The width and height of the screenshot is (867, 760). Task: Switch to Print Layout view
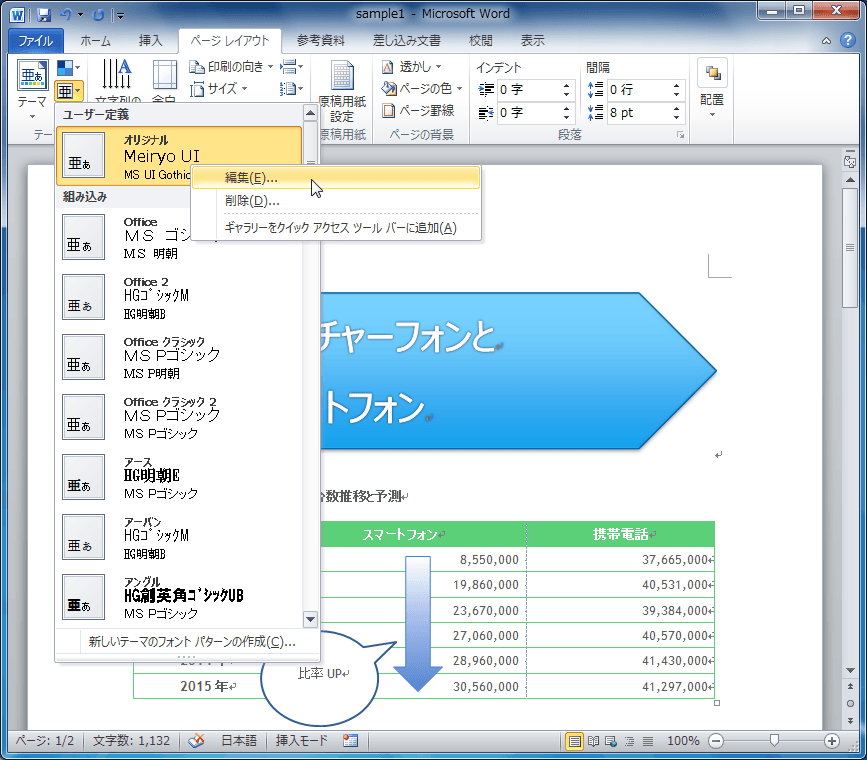(x=575, y=741)
